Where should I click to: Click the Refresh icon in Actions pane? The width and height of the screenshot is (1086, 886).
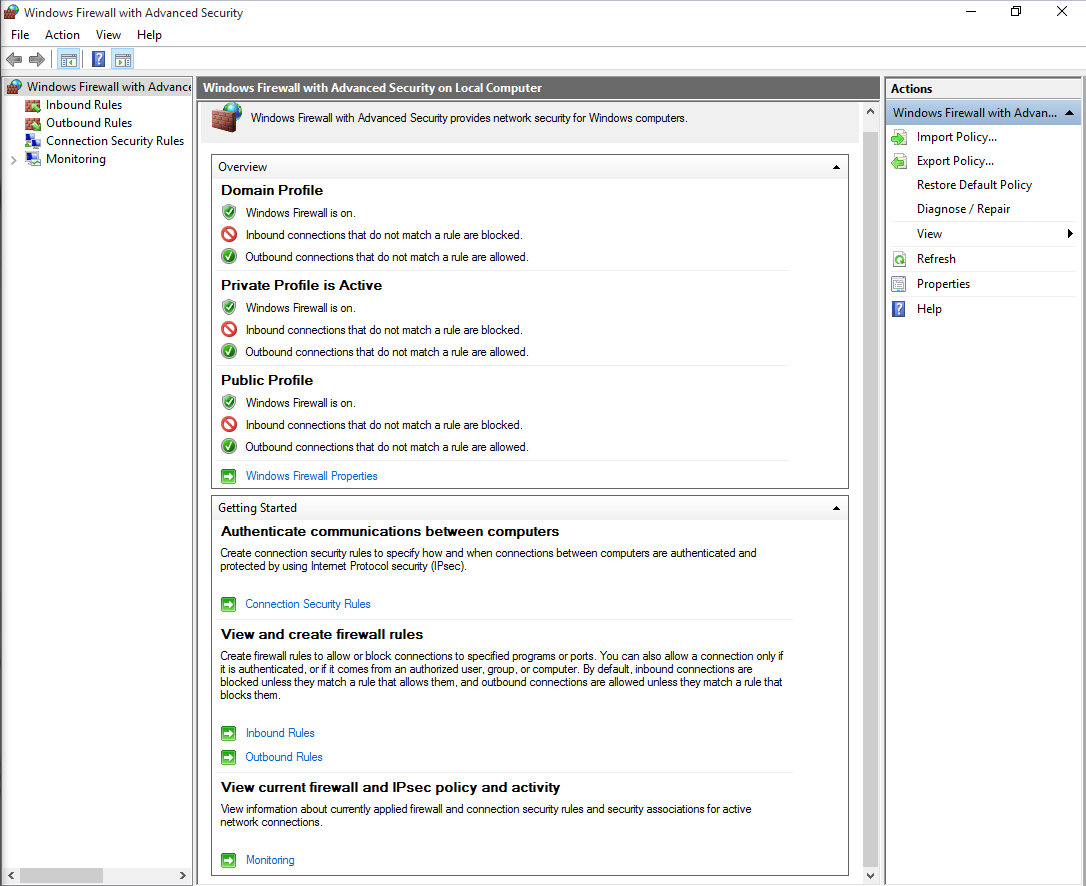coord(899,259)
